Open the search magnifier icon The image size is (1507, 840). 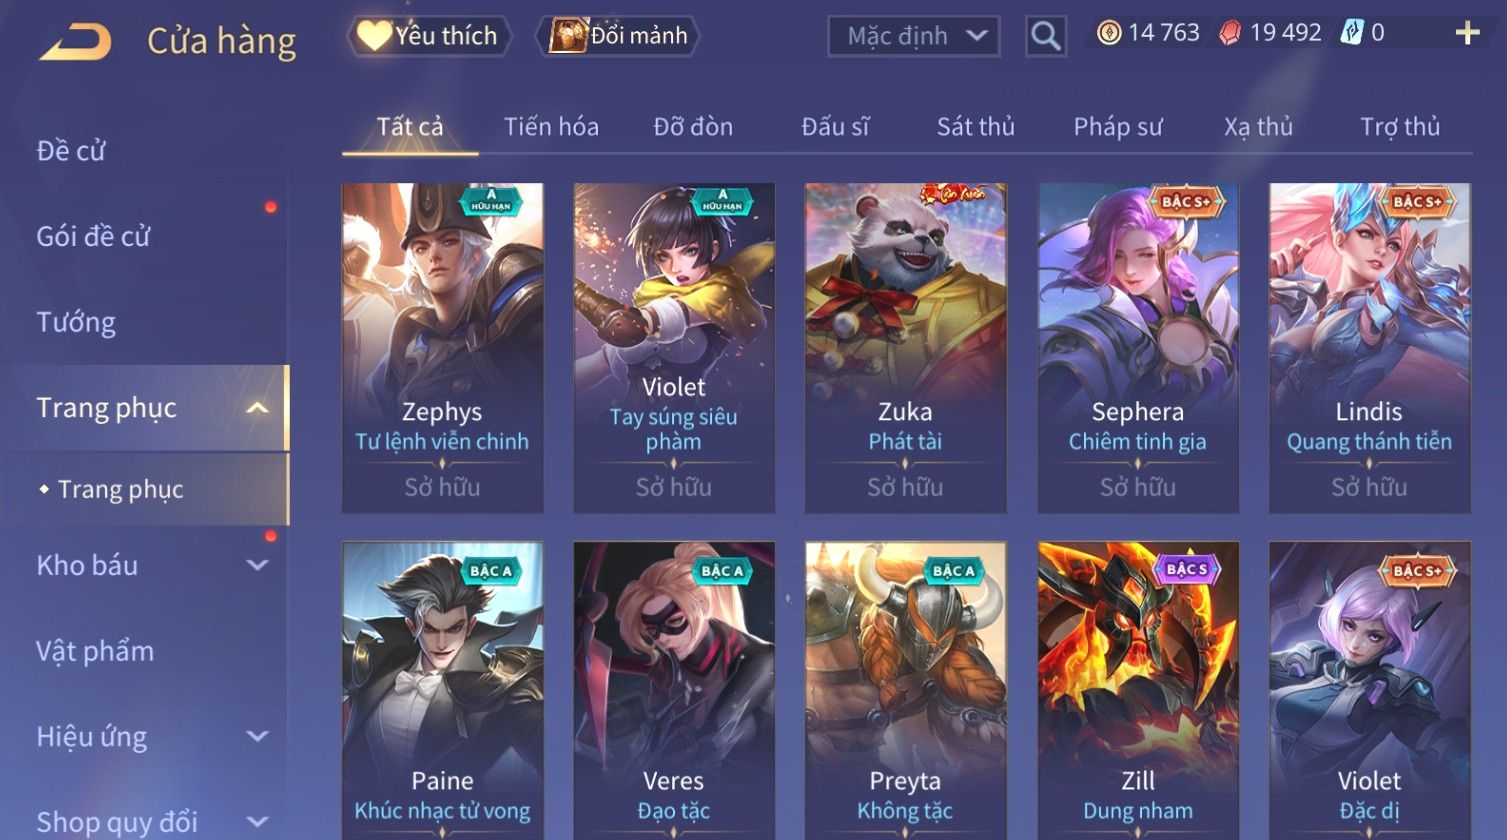point(1045,37)
